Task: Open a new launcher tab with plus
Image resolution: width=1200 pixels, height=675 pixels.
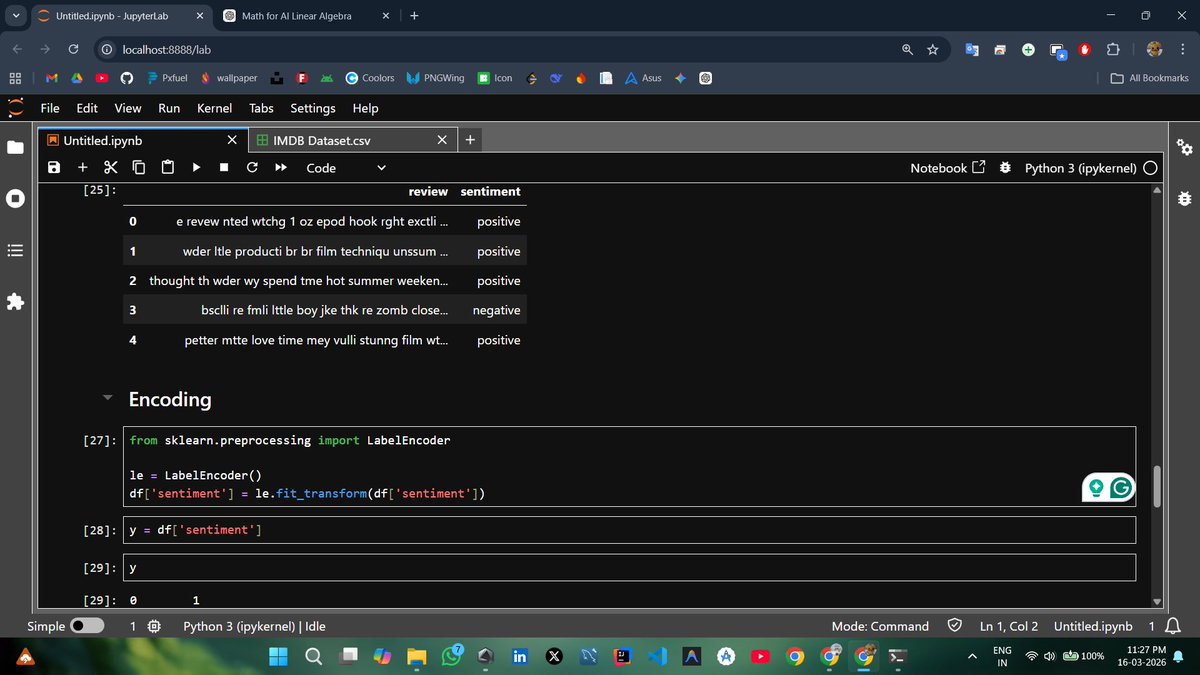Action: pyautogui.click(x=471, y=141)
